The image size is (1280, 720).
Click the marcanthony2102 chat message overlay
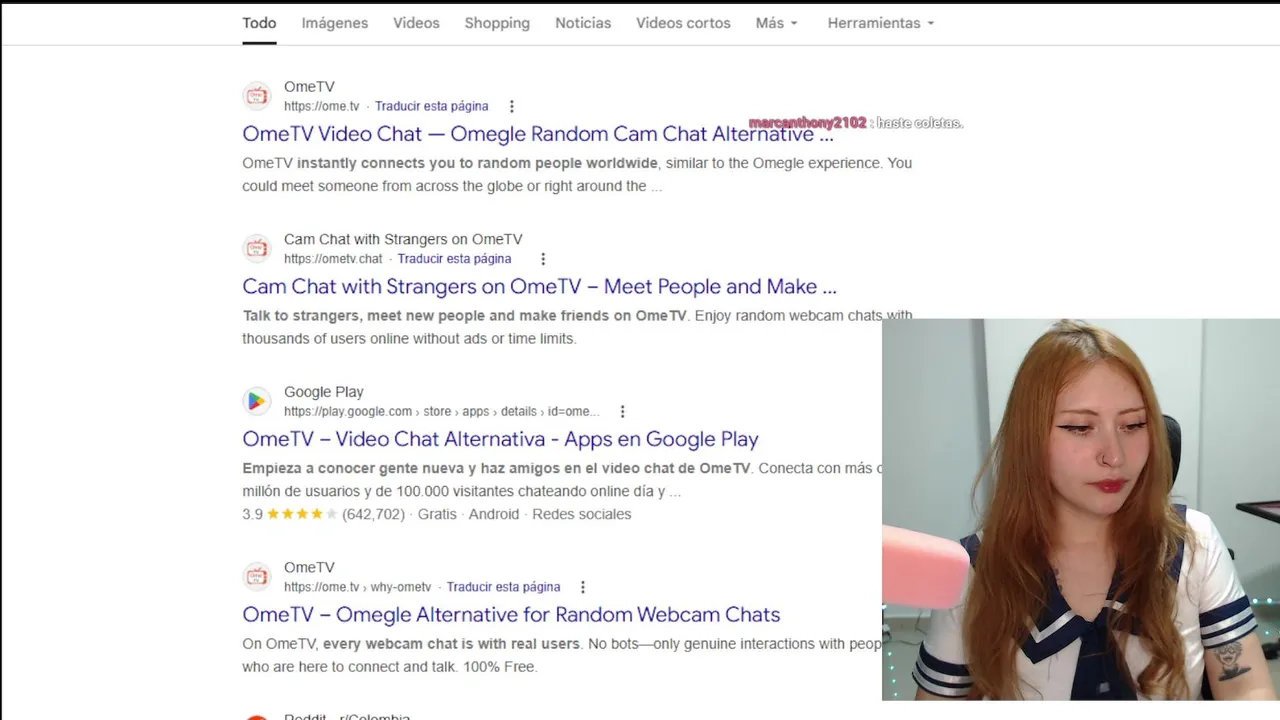tap(855, 123)
